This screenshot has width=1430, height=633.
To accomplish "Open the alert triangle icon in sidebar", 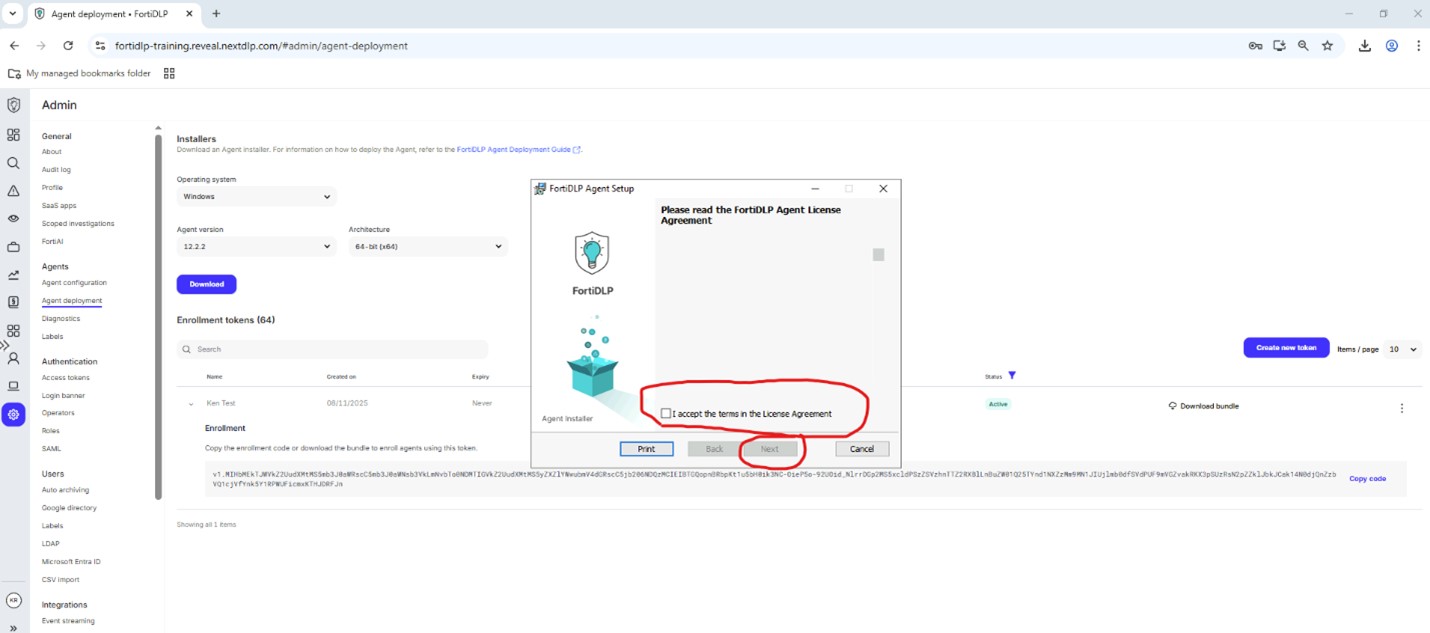I will click(x=13, y=191).
